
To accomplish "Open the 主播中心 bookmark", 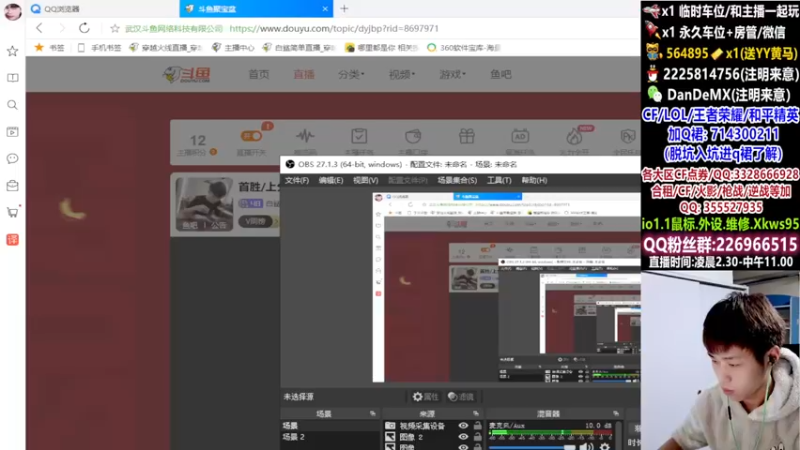I will 233,47.
